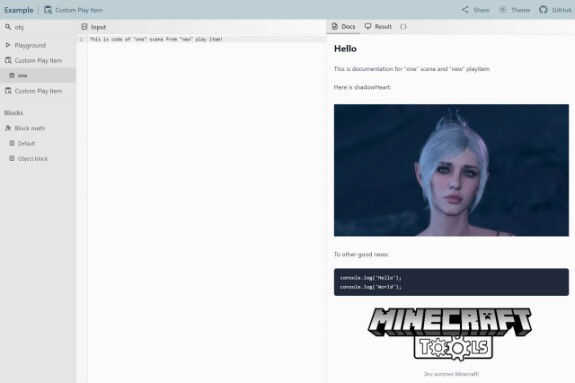Image resolution: width=575 pixels, height=383 pixels.
Task: Click the Example title link
Action: pyautogui.click(x=19, y=10)
